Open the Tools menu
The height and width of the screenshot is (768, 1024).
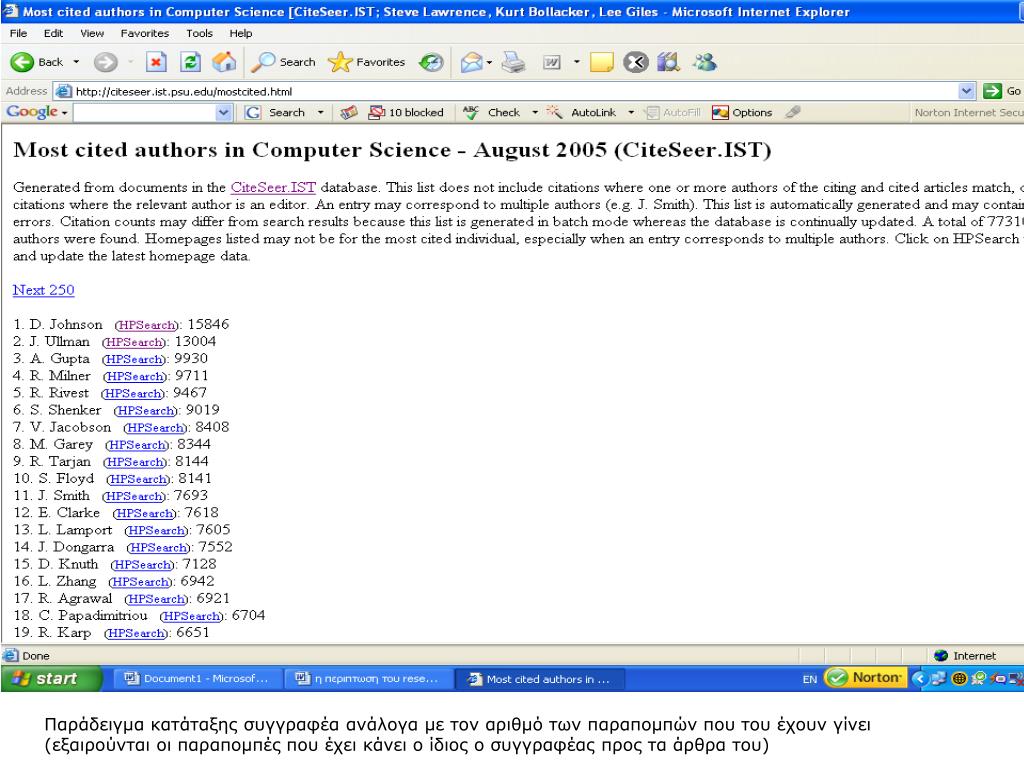(x=199, y=33)
